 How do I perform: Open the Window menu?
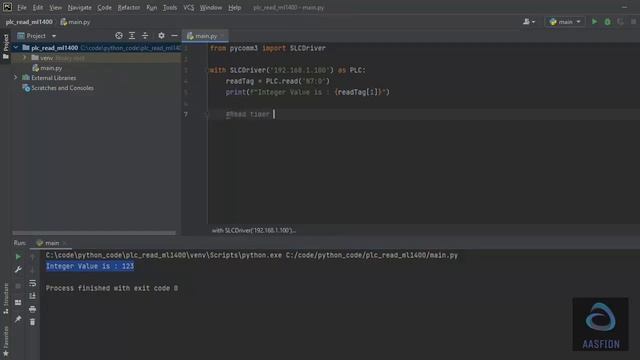click(211, 7)
